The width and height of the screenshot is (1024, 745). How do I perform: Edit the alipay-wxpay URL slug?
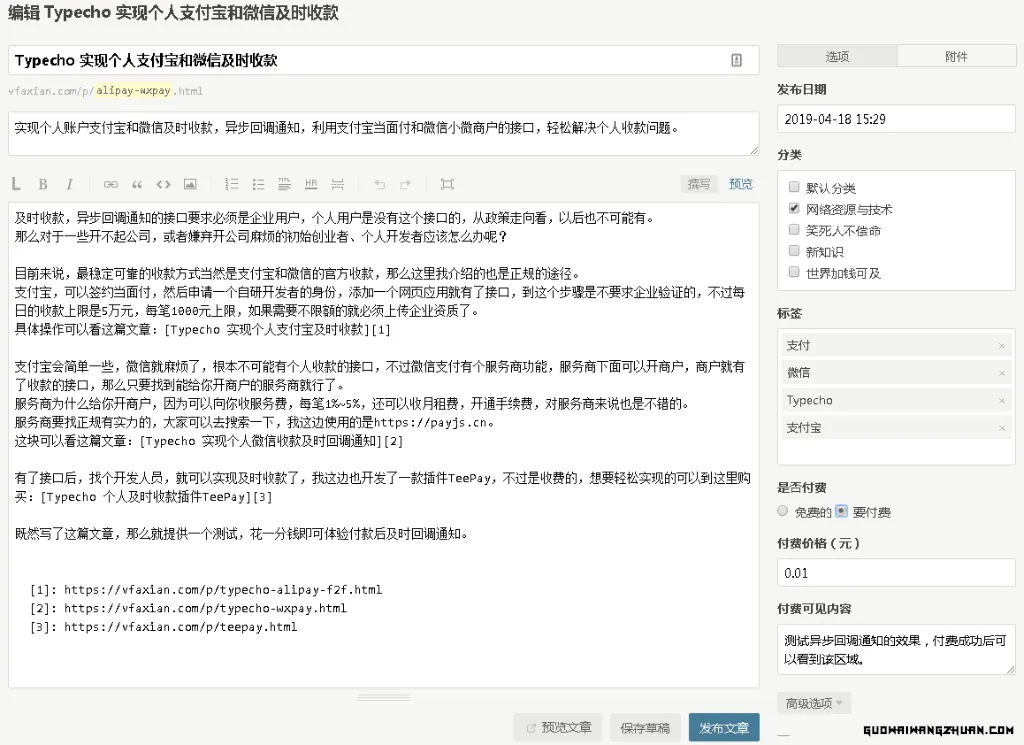(133, 91)
